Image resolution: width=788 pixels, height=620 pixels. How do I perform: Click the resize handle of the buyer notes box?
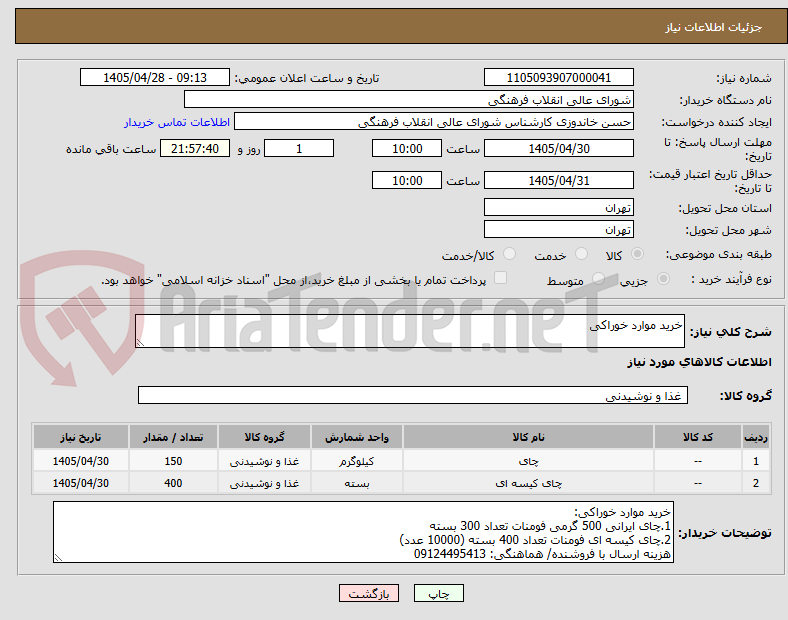tap(58, 558)
